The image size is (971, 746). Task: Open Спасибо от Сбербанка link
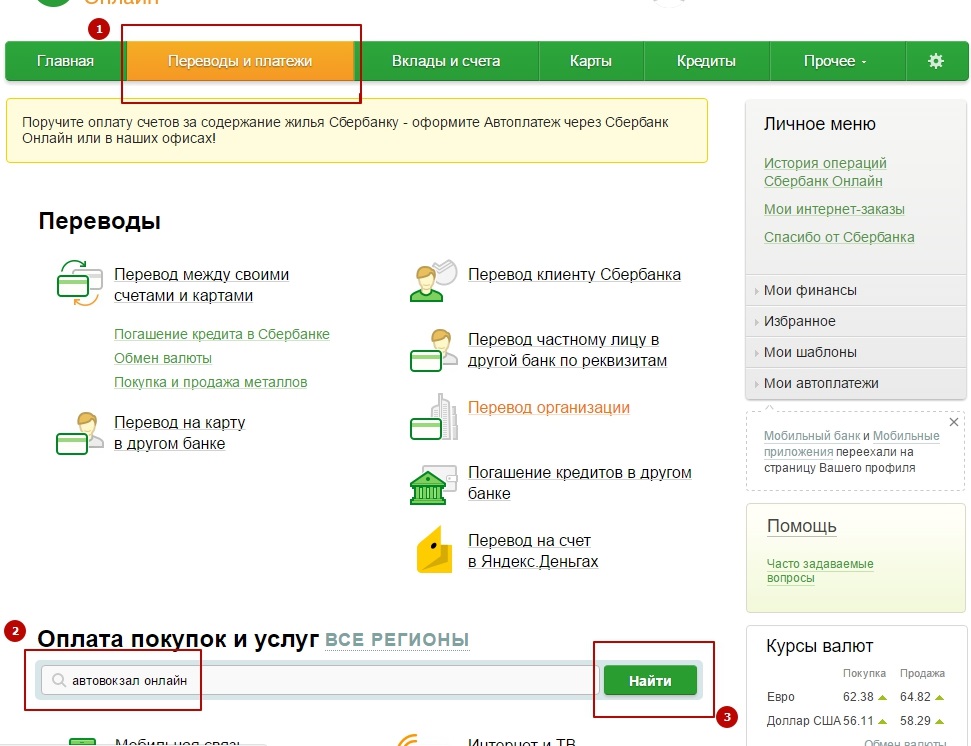[839, 237]
